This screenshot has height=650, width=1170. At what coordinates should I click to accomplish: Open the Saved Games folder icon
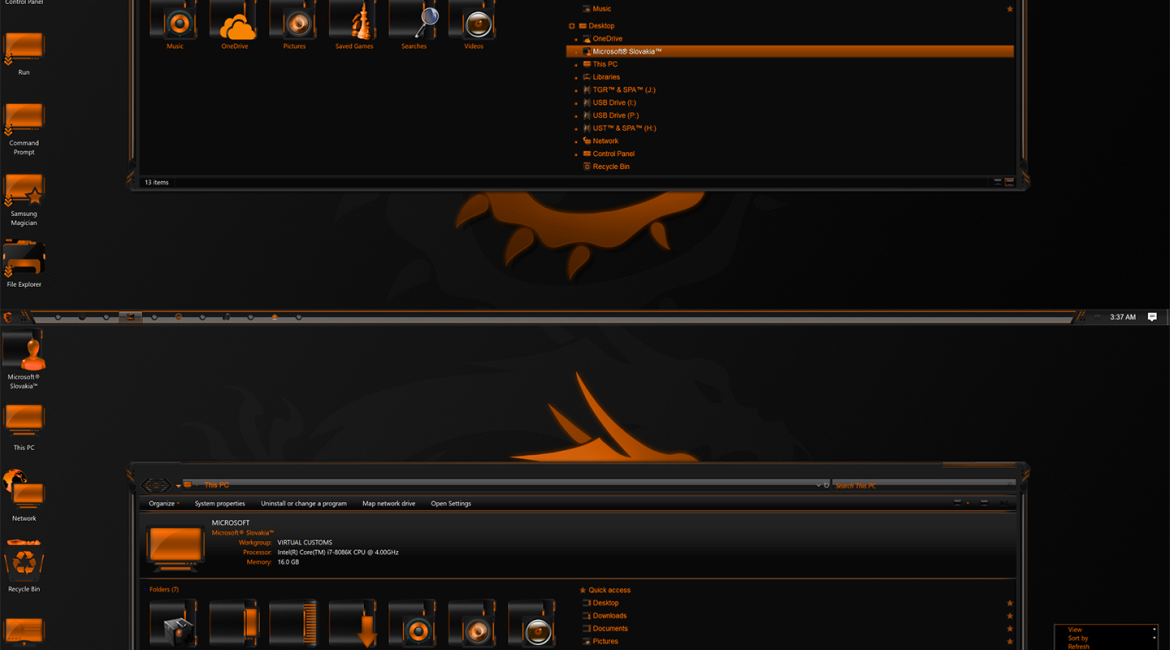click(x=354, y=23)
